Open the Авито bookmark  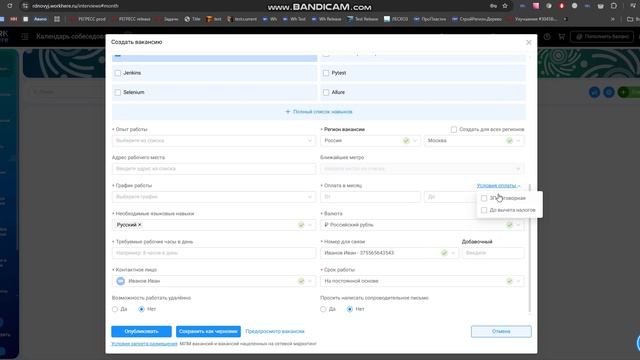coord(40,19)
